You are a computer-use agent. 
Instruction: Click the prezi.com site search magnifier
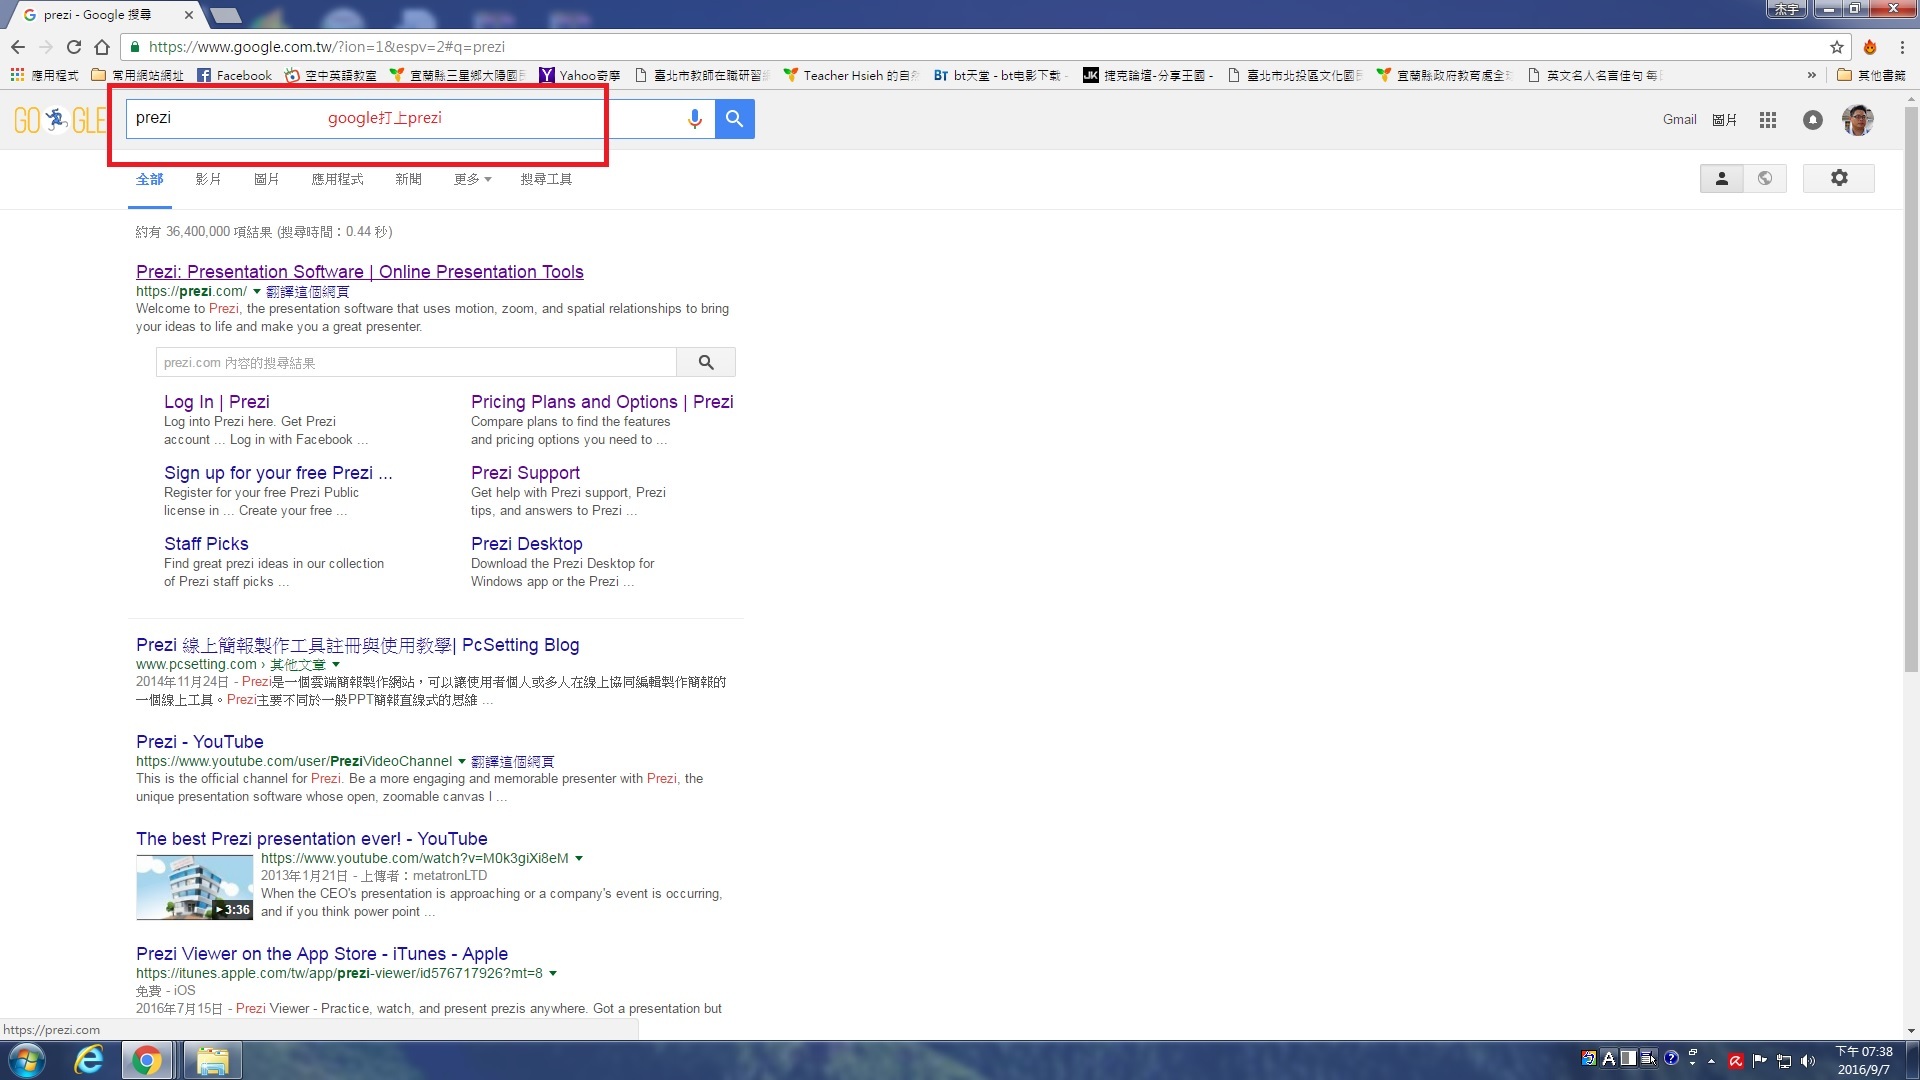(706, 362)
